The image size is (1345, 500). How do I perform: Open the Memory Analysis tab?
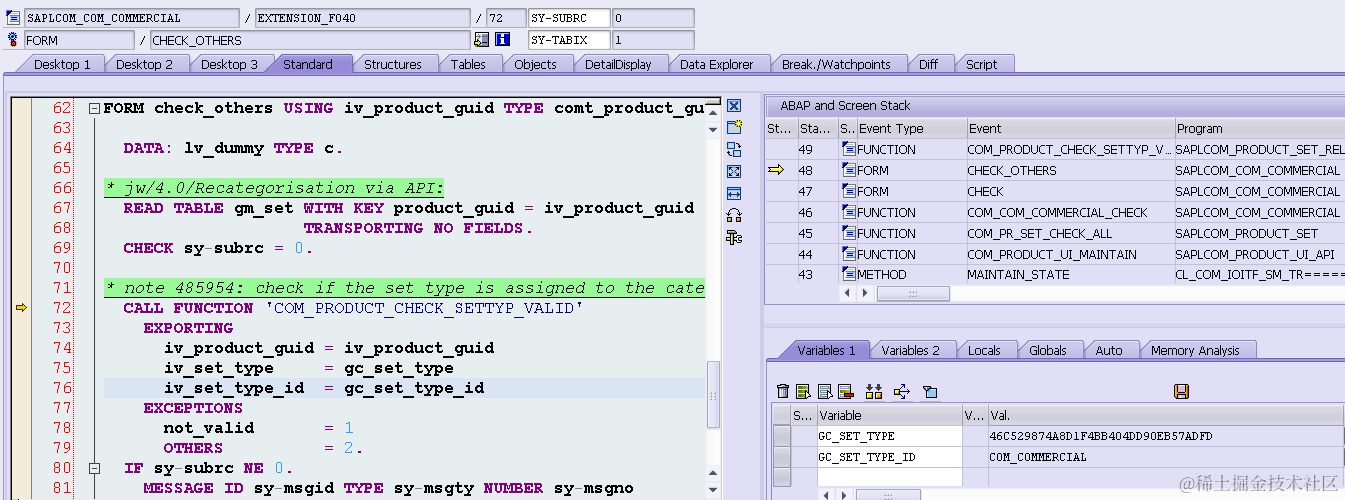(x=1195, y=350)
